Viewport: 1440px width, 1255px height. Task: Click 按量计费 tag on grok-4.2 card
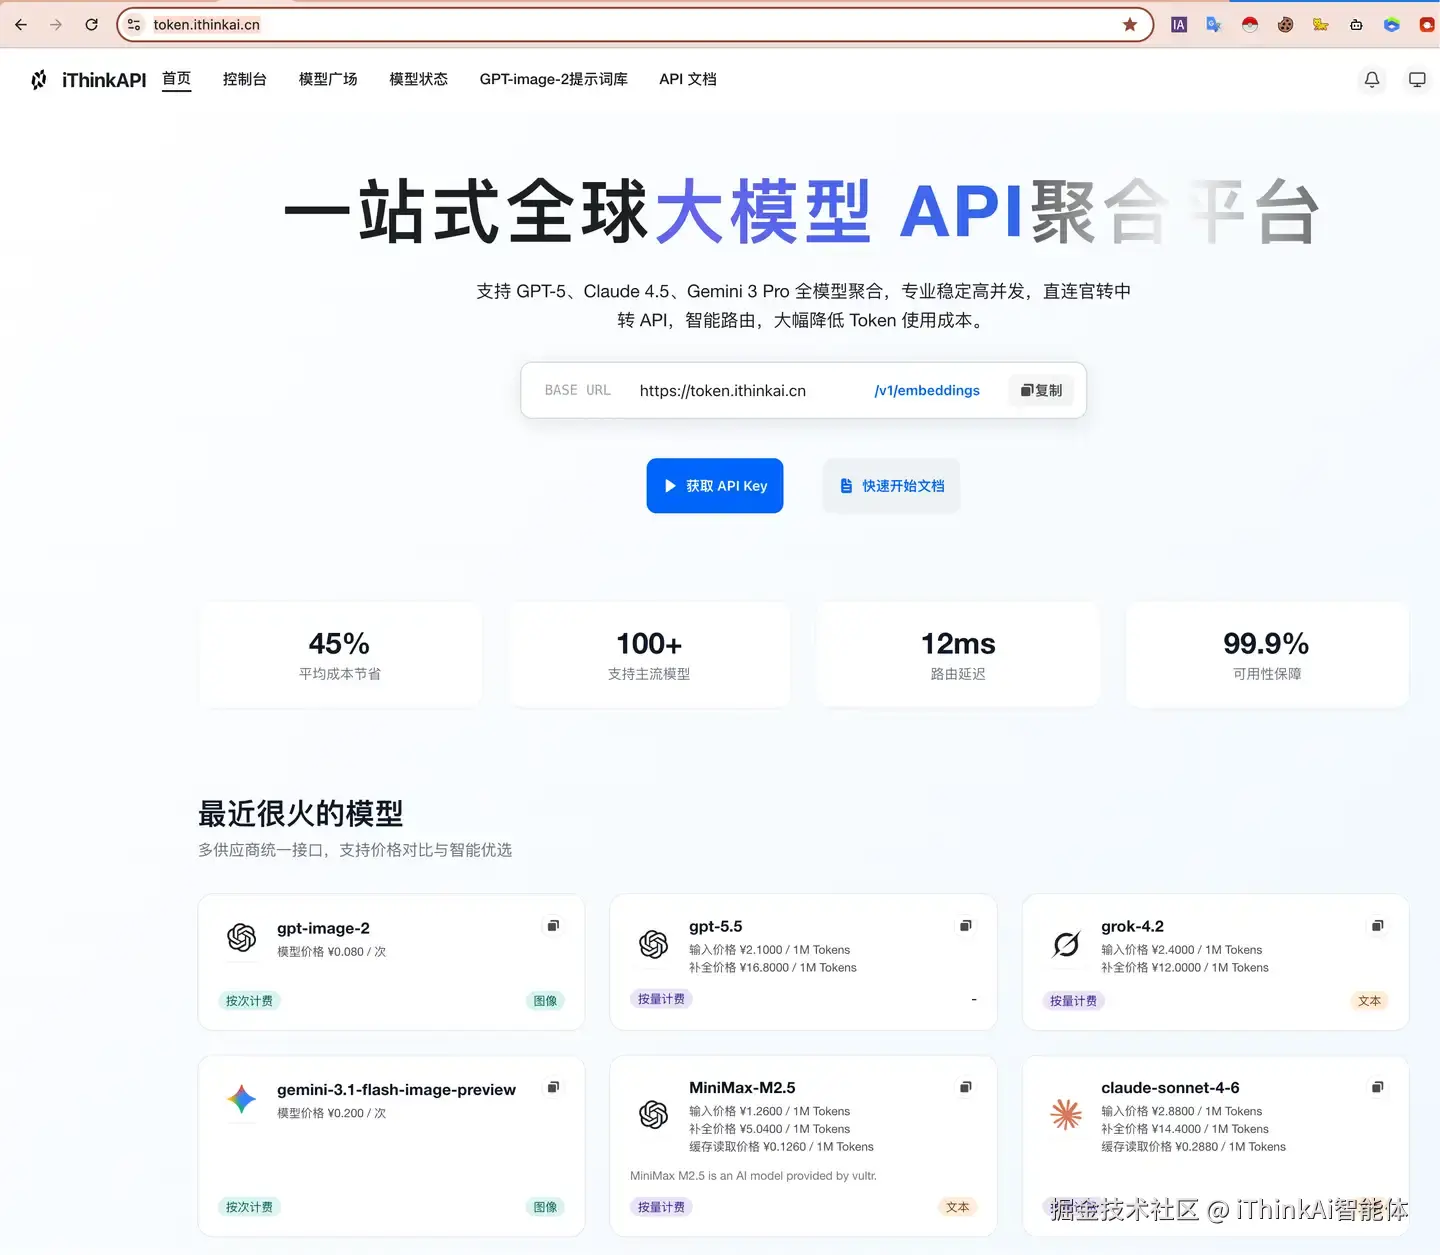tap(1073, 1001)
